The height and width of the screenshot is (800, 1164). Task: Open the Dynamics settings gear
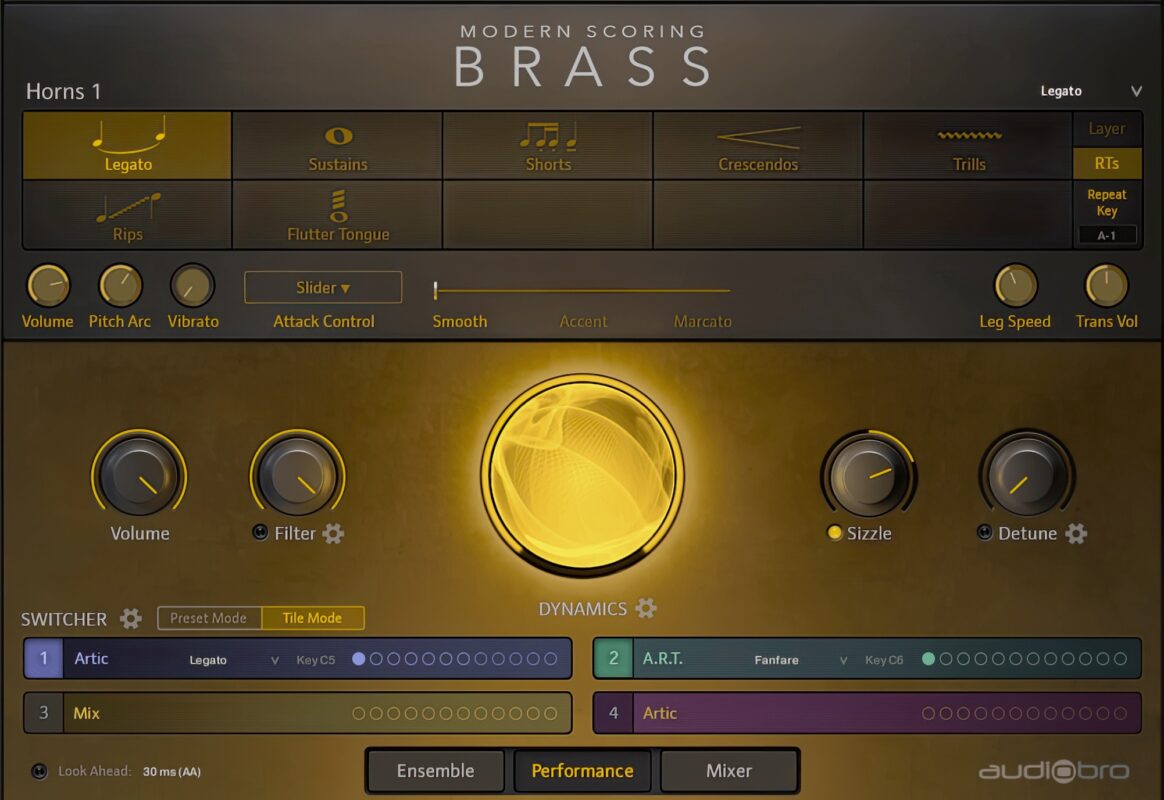pyautogui.click(x=646, y=608)
